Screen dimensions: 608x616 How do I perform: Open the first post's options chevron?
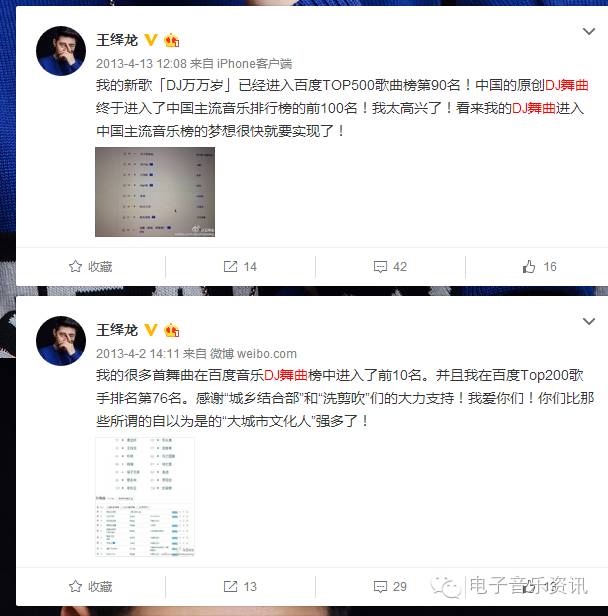click(x=588, y=31)
